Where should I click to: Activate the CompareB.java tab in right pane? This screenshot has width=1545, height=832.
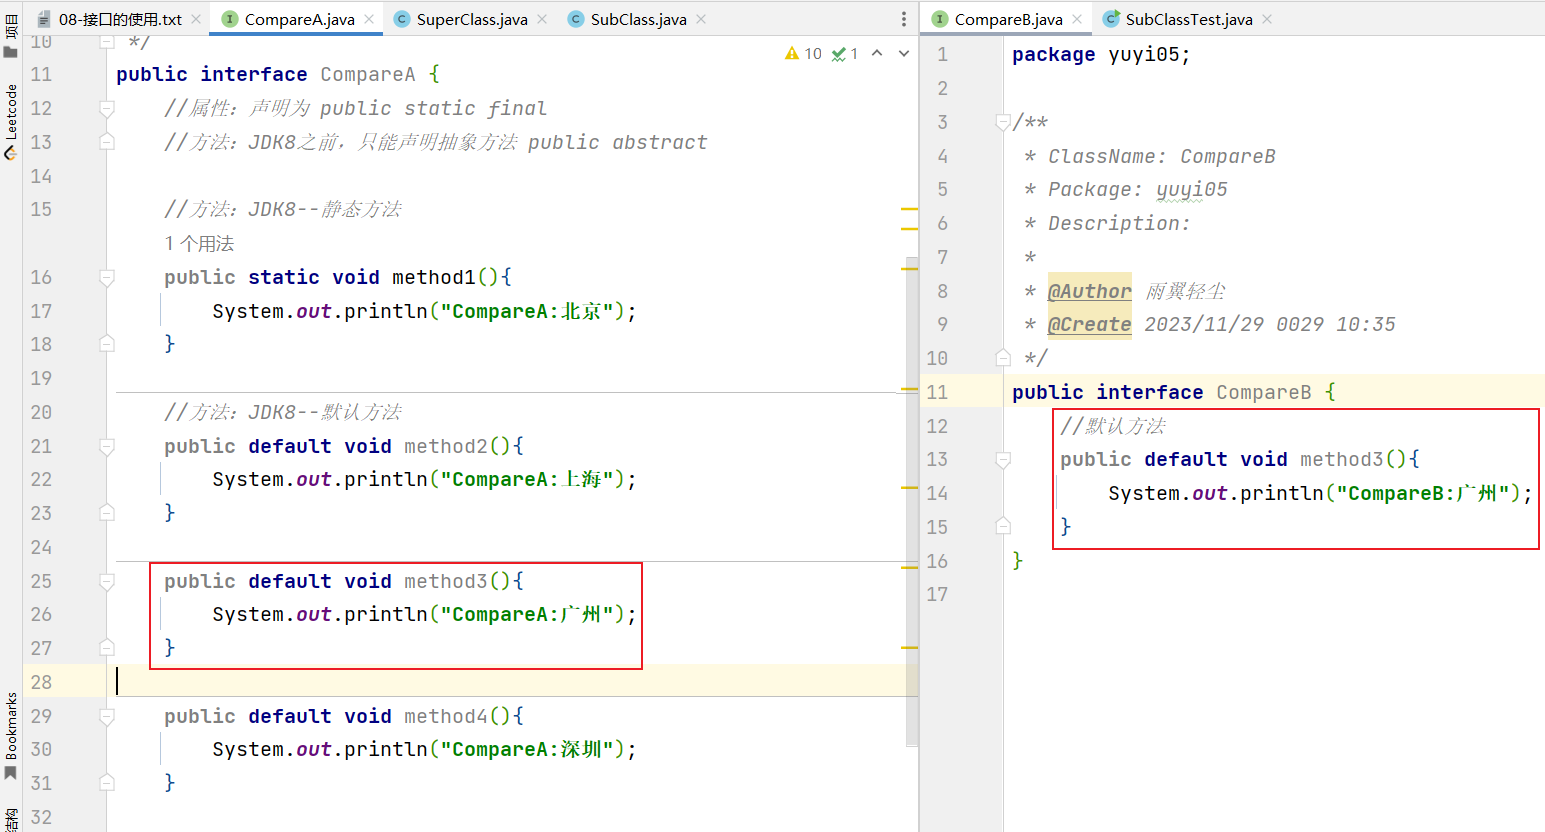click(1008, 19)
